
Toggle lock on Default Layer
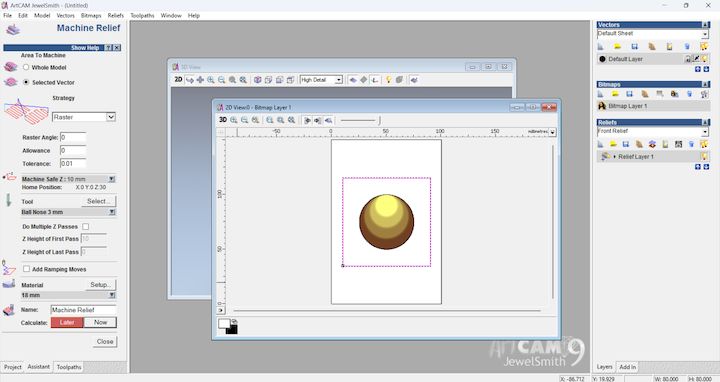pos(688,59)
